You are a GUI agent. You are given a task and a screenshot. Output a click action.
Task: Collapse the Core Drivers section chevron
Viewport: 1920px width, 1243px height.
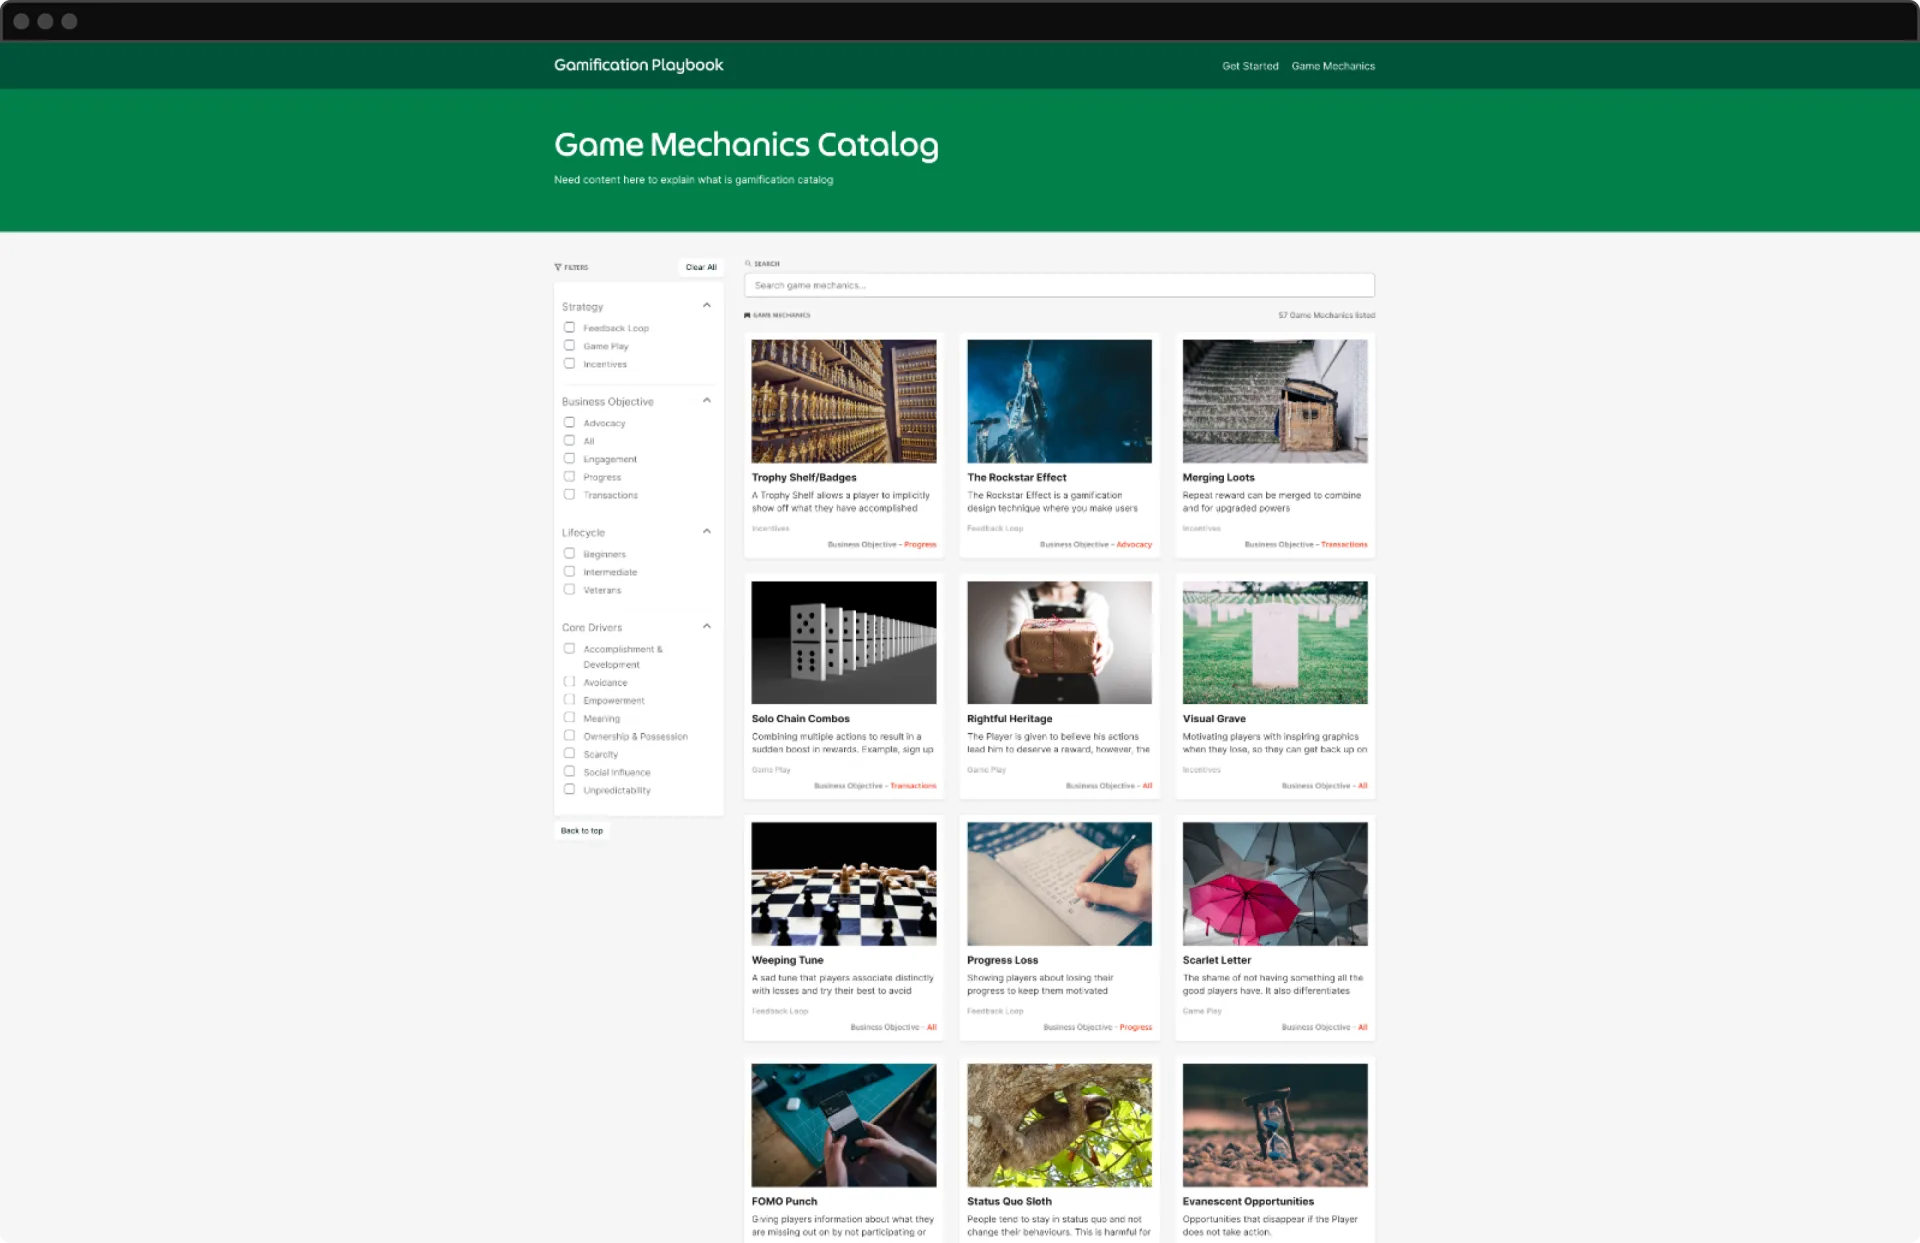(707, 627)
